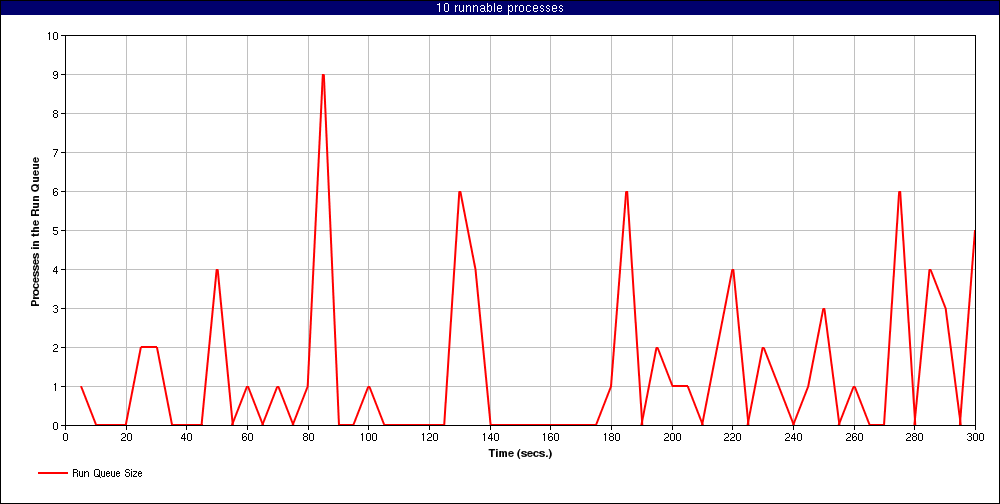This screenshot has width=1000, height=504.
Task: Click the line's final point at 300 seconds
Action: tap(975, 230)
